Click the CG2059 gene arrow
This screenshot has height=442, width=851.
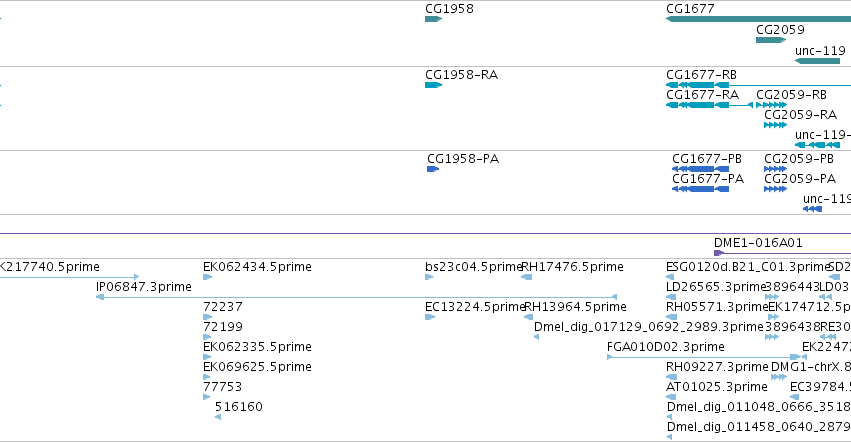click(x=771, y=40)
